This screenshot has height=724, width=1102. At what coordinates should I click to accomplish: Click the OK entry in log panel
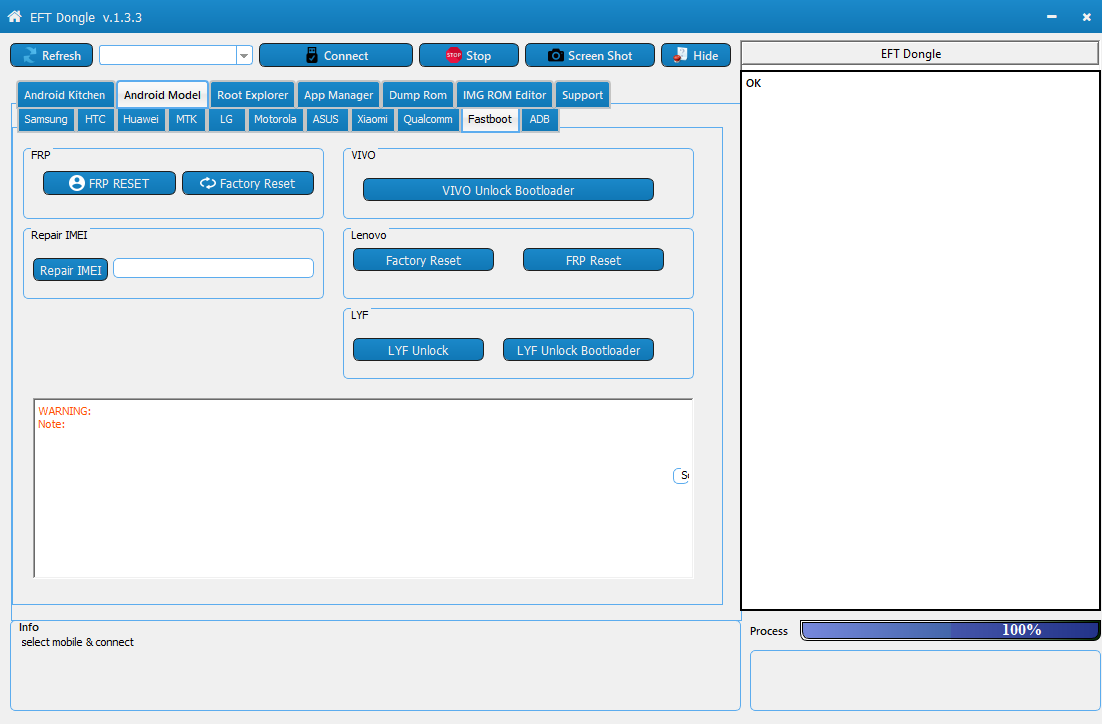[x=753, y=83]
